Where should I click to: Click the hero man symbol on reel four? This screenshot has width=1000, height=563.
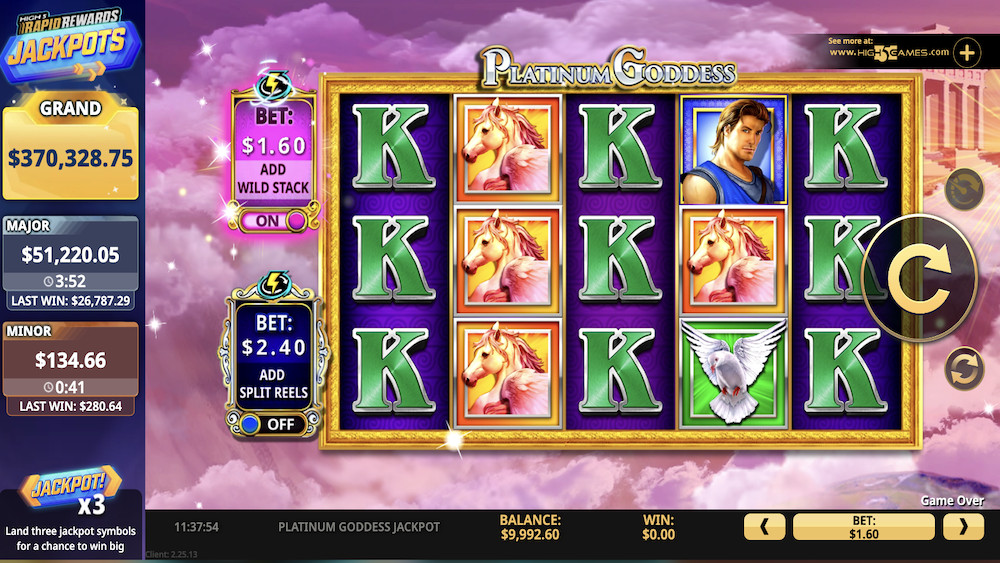(x=733, y=150)
